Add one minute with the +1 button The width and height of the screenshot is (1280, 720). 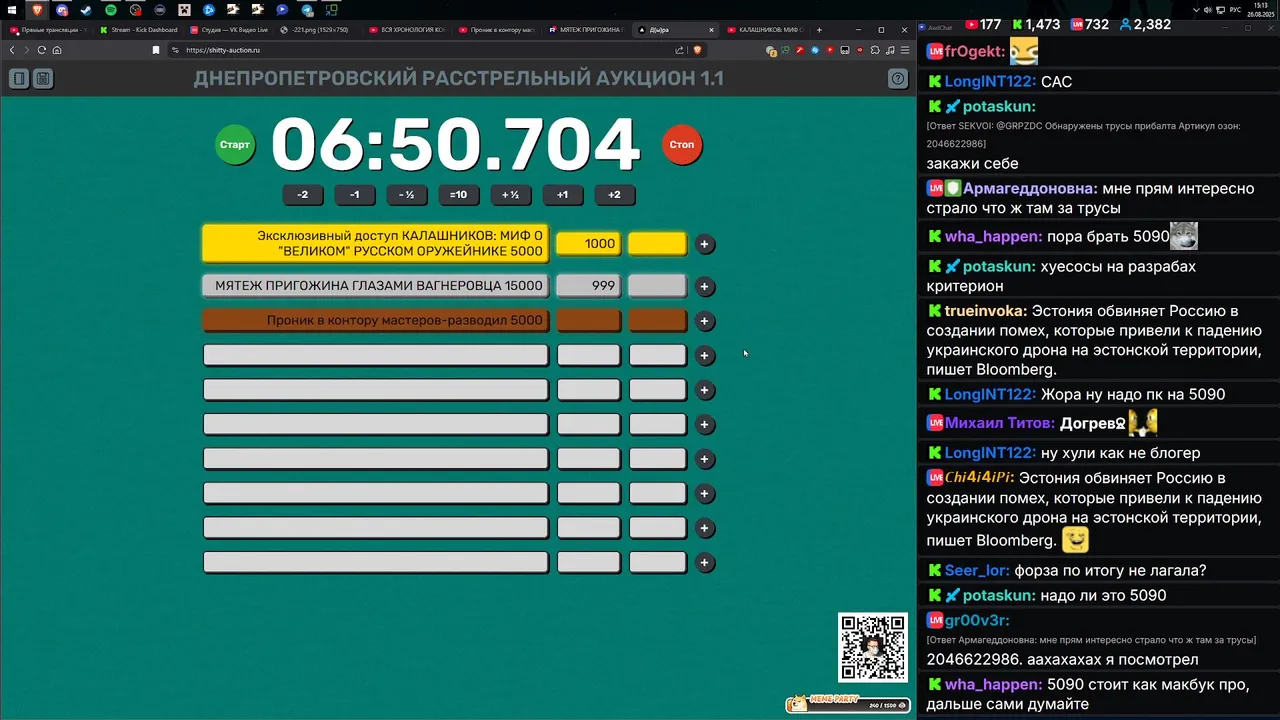click(563, 195)
